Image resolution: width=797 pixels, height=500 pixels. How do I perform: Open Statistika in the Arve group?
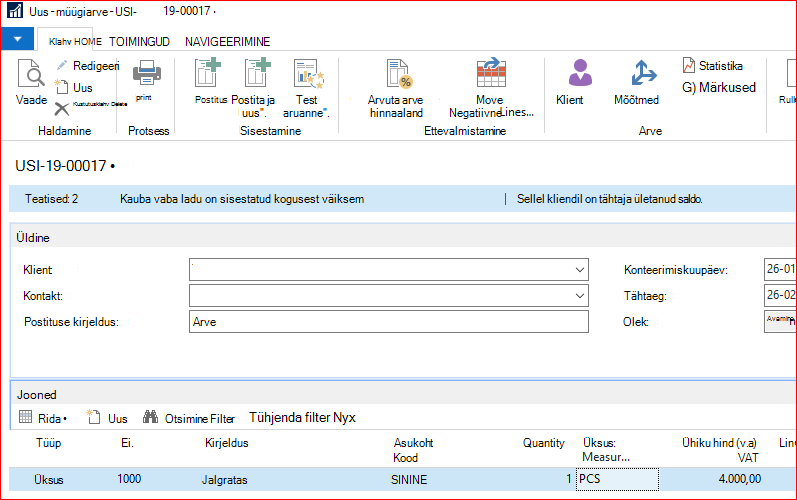(713, 66)
